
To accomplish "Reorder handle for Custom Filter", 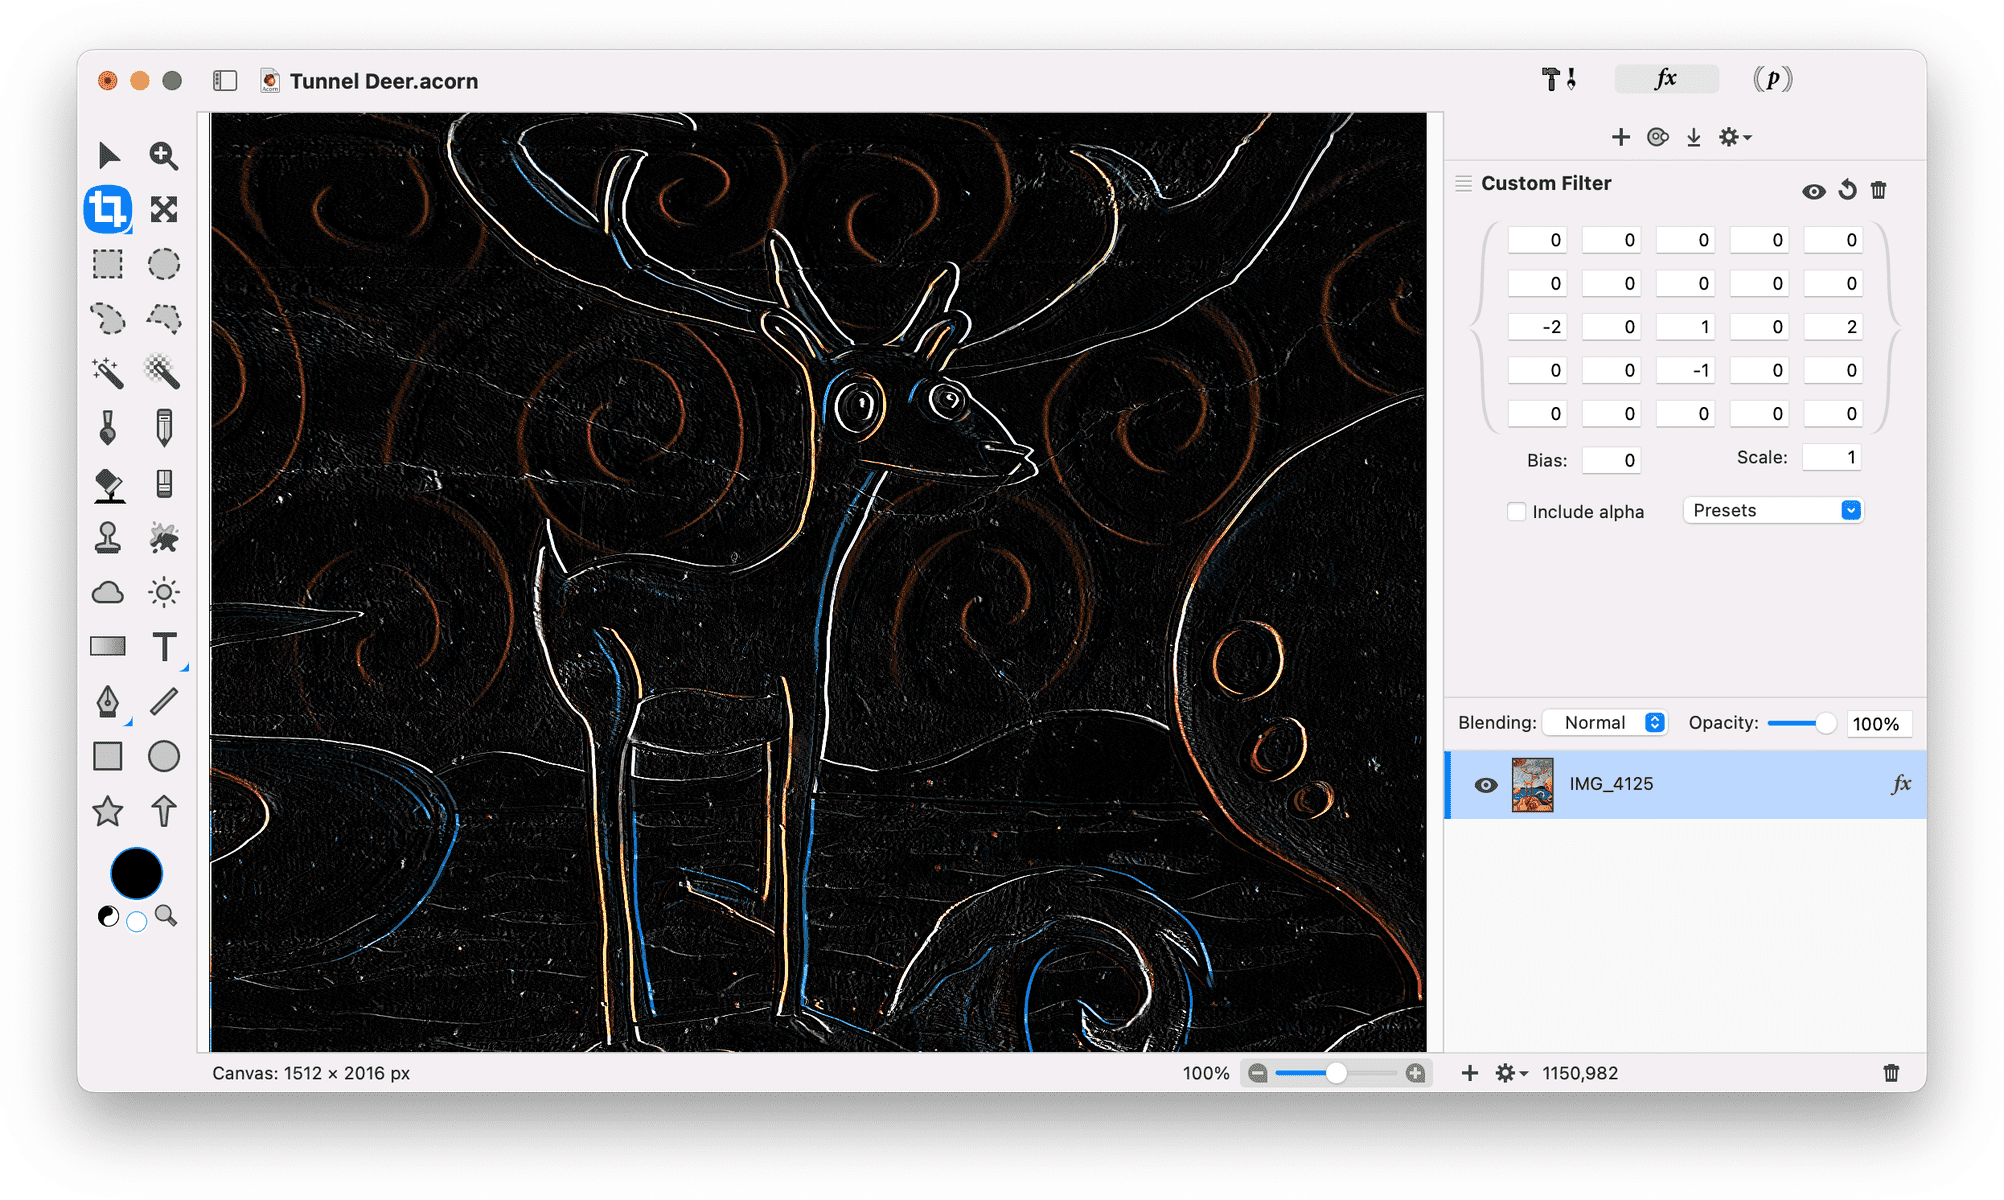I will [1464, 183].
